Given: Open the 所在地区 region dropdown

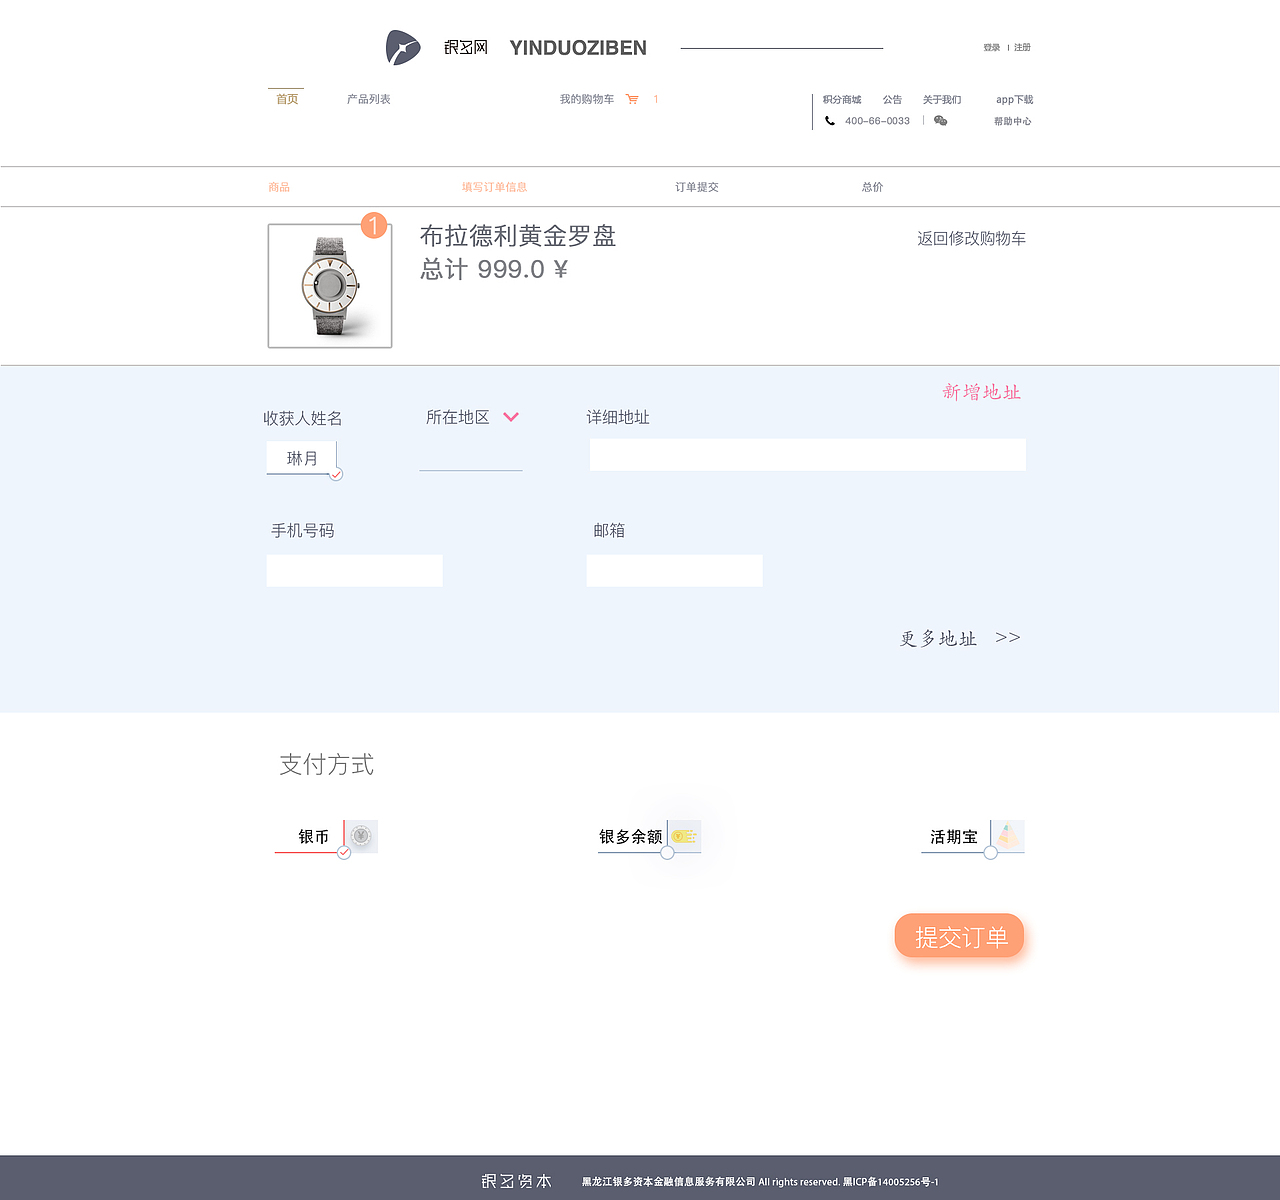Looking at the screenshot, I should 512,417.
